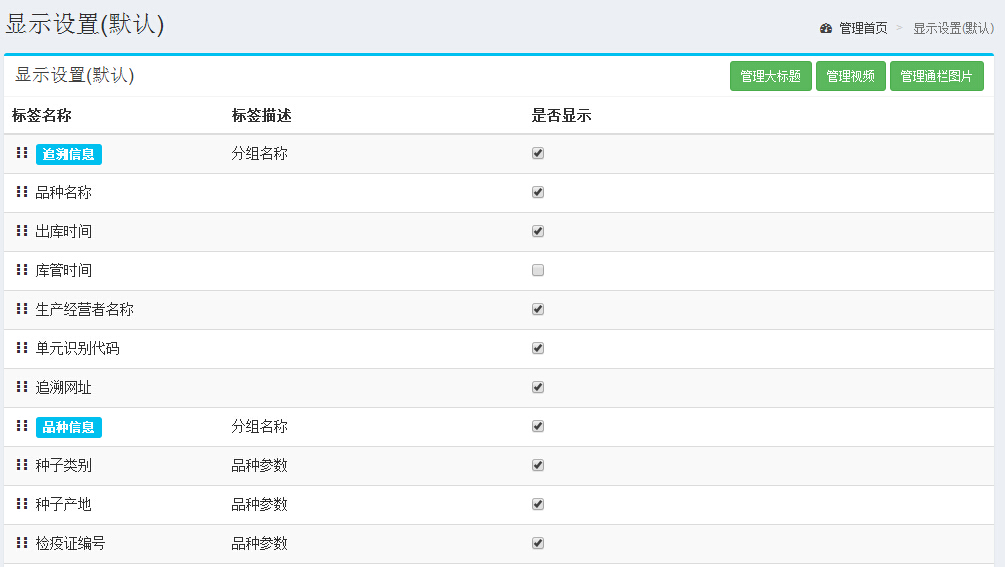1005x567 pixels.
Task: Click 分组名称 description in 品种信息 row
Action: (x=260, y=427)
